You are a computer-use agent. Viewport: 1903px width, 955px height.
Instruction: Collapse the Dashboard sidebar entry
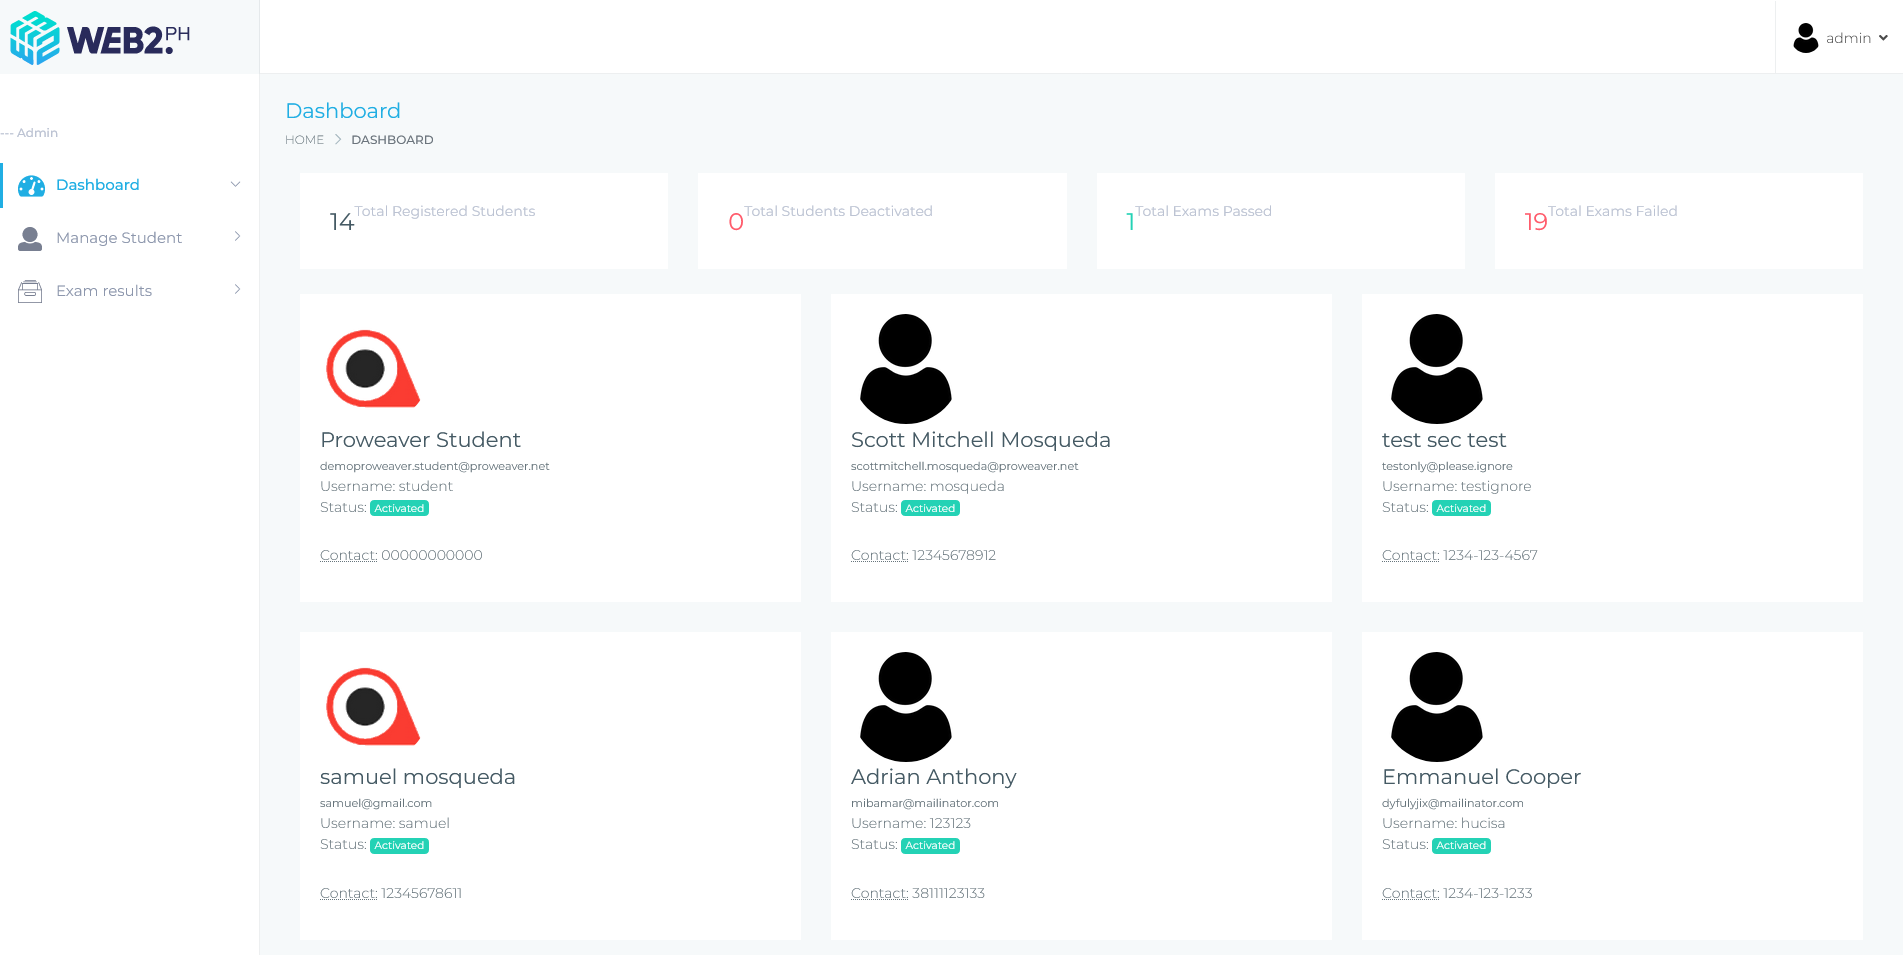click(236, 185)
